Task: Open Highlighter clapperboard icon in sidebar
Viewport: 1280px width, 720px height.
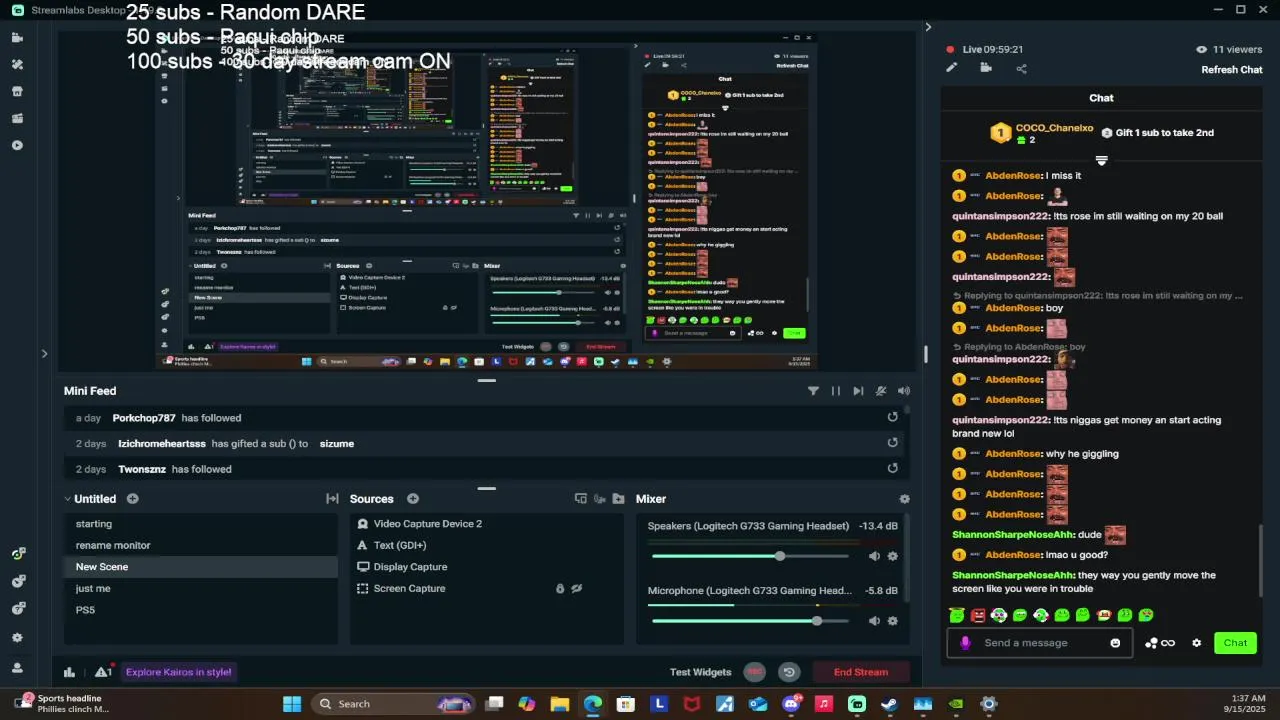Action: pos(17,118)
